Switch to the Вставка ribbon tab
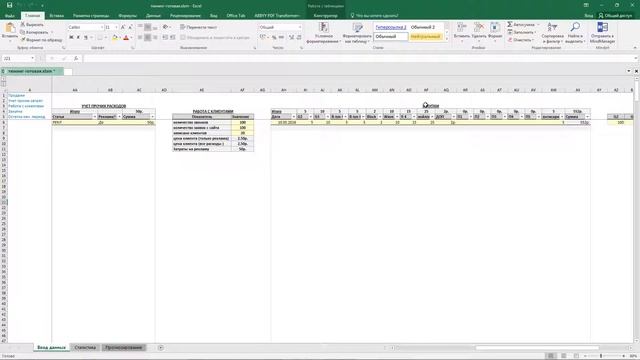The height and width of the screenshot is (360, 640). pos(57,16)
